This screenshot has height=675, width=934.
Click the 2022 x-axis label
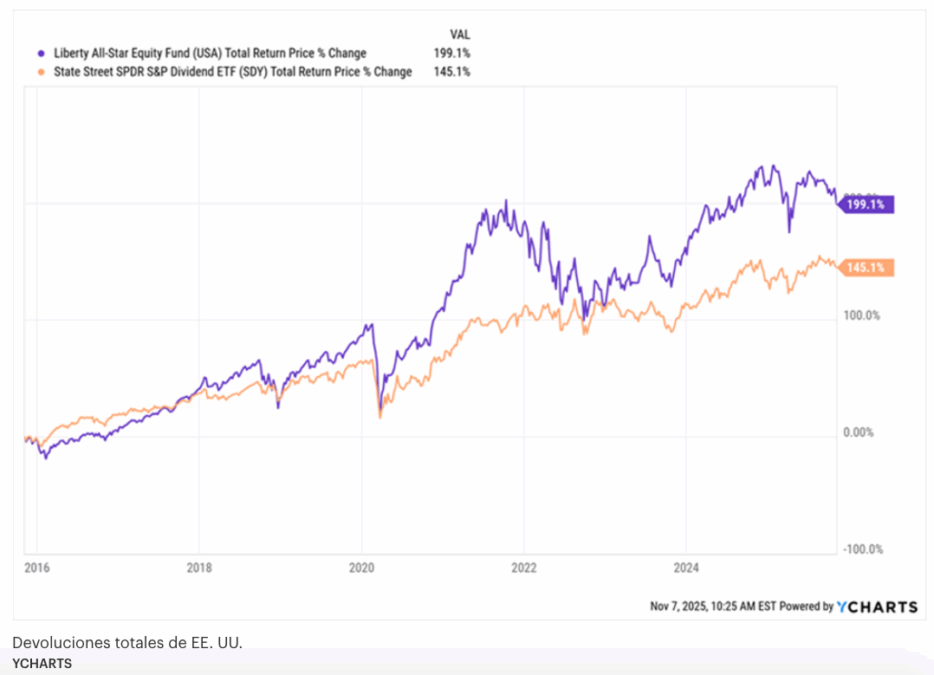523,568
